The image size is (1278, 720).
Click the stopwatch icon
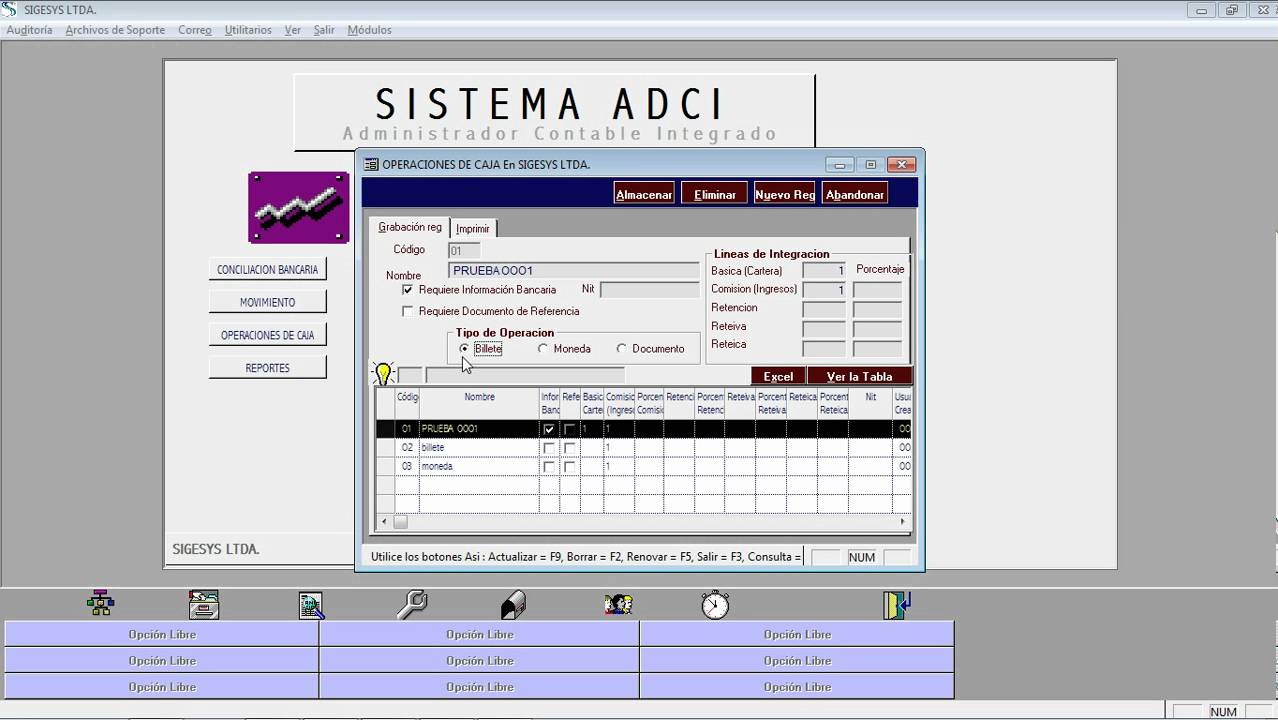tap(715, 604)
